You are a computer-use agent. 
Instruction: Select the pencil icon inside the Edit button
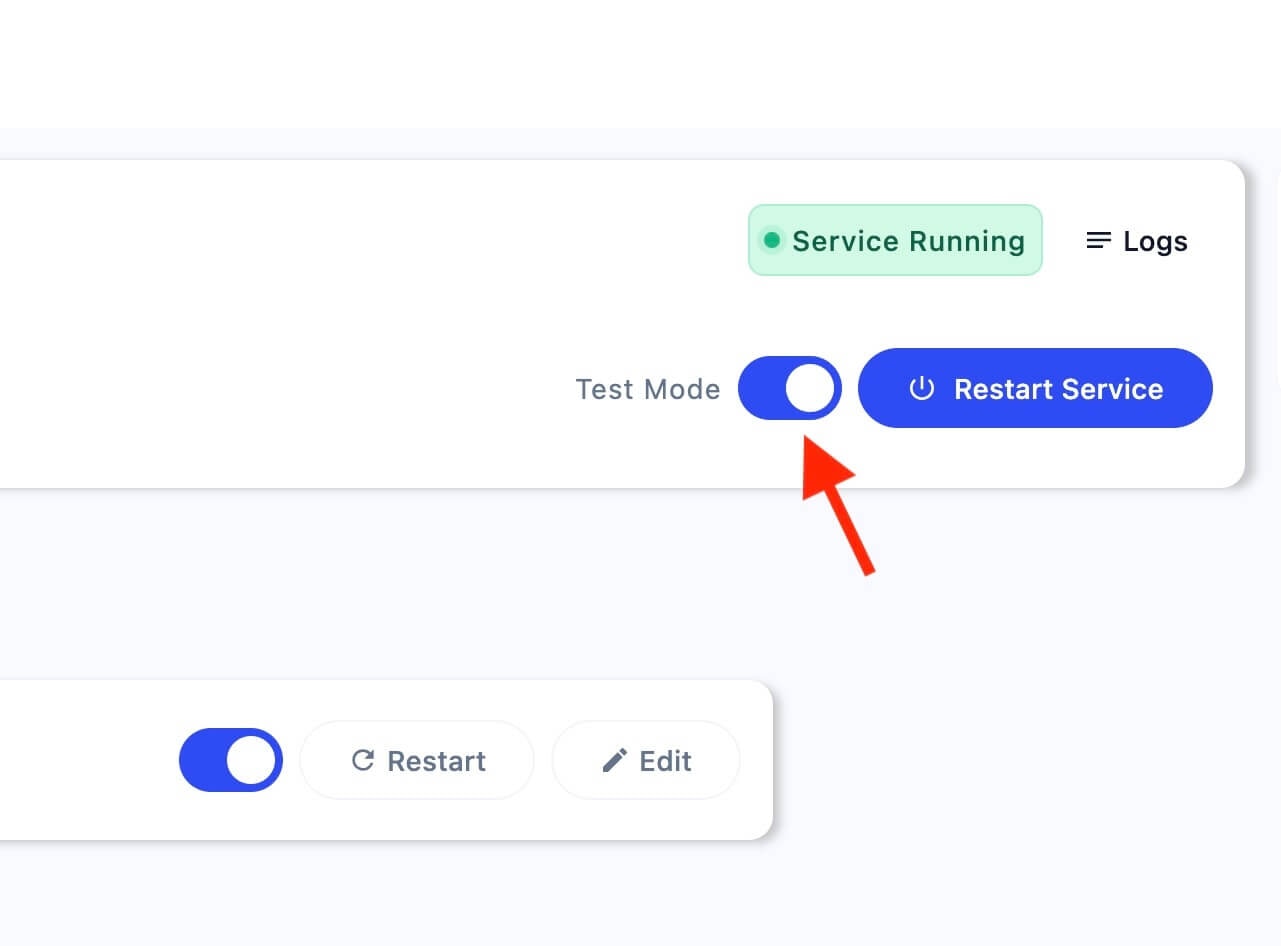pyautogui.click(x=615, y=760)
